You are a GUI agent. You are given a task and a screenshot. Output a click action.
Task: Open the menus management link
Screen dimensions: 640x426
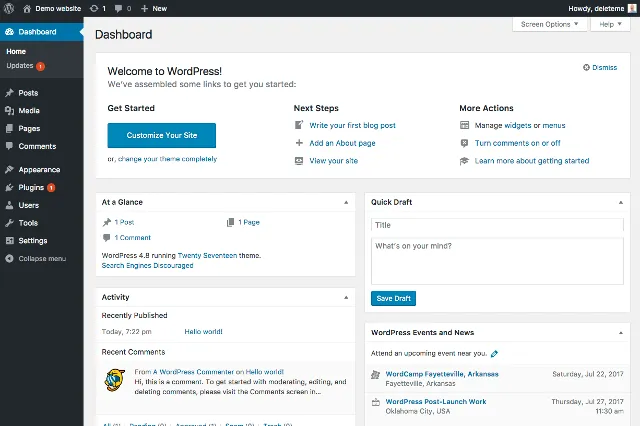[x=554, y=125]
